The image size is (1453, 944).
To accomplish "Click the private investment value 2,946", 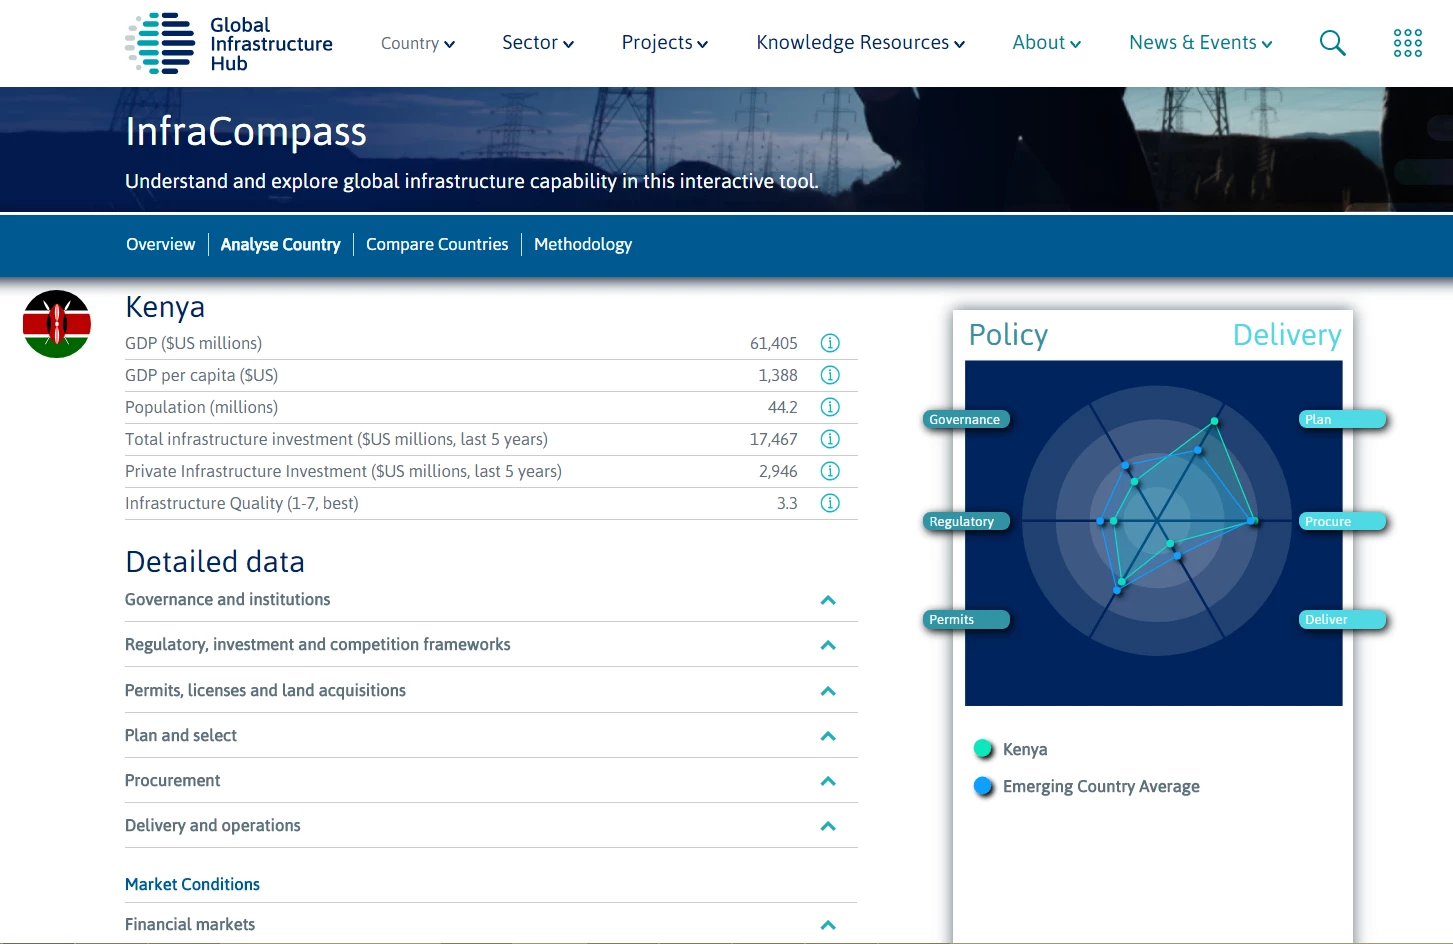I will pos(778,471).
